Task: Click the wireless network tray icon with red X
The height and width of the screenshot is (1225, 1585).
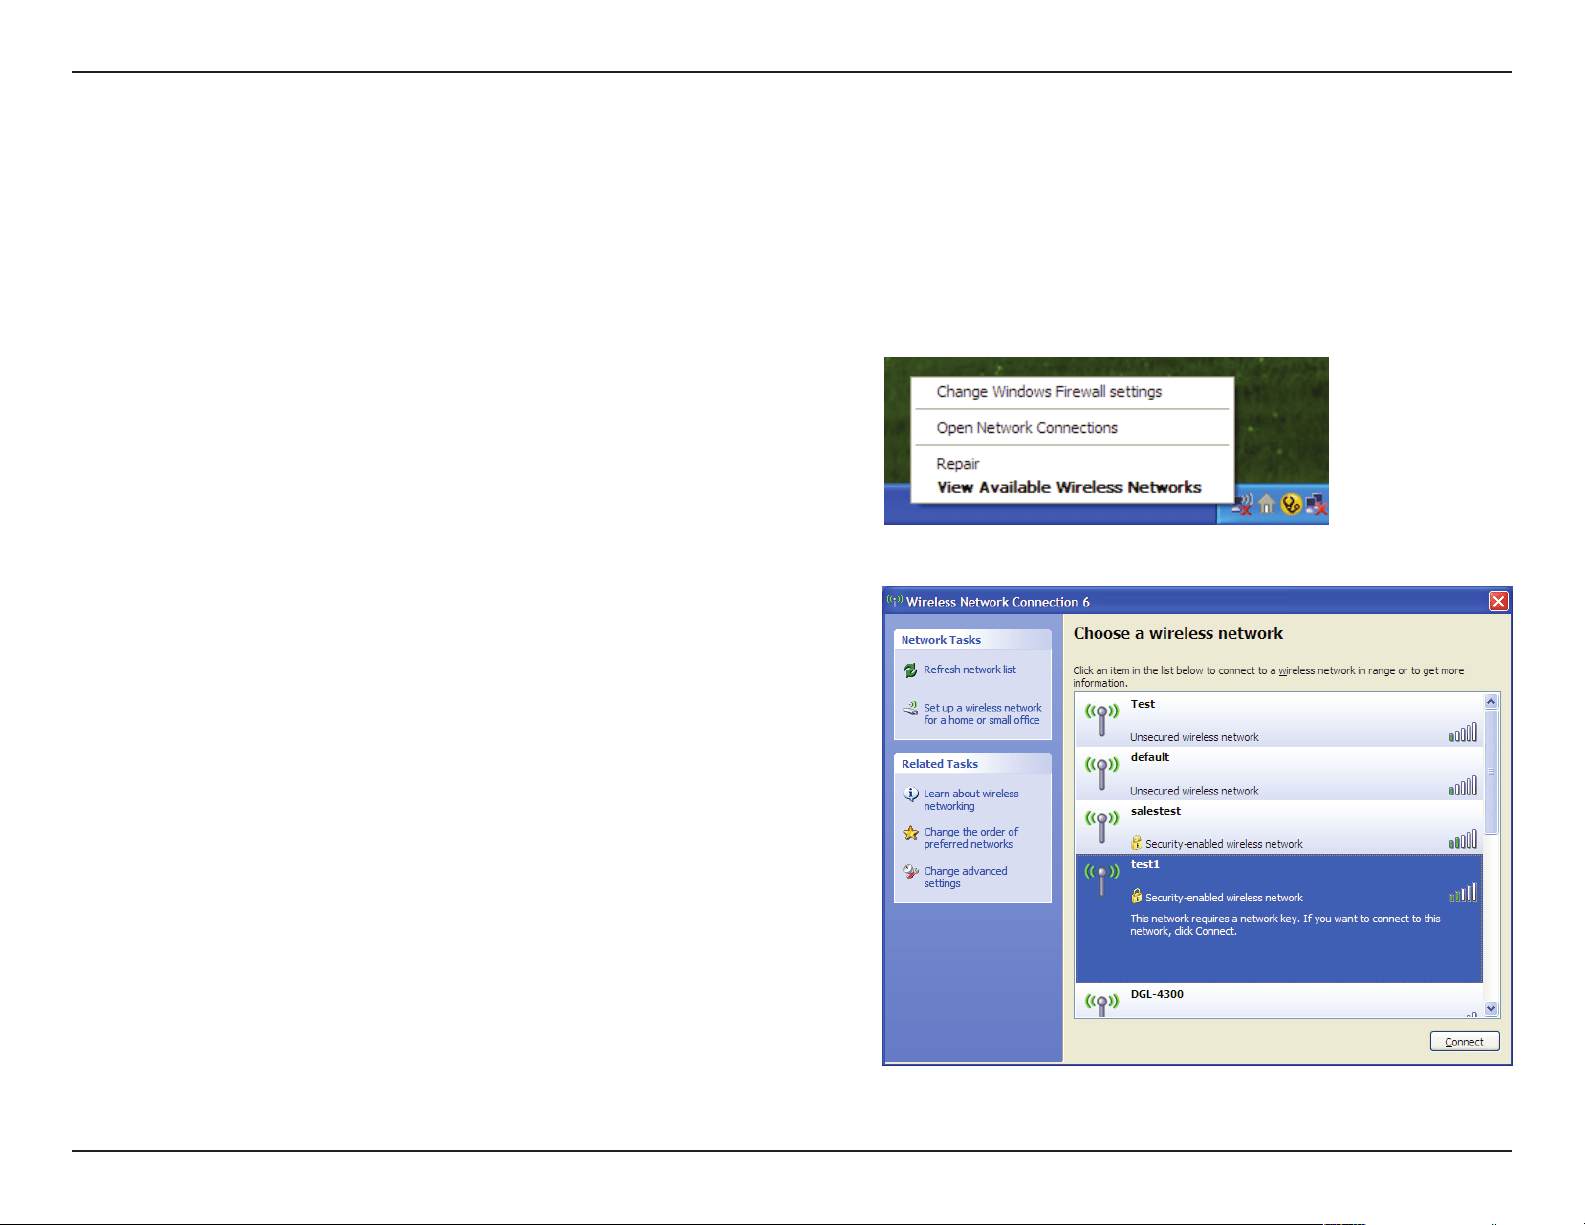Action: pyautogui.click(x=1242, y=504)
